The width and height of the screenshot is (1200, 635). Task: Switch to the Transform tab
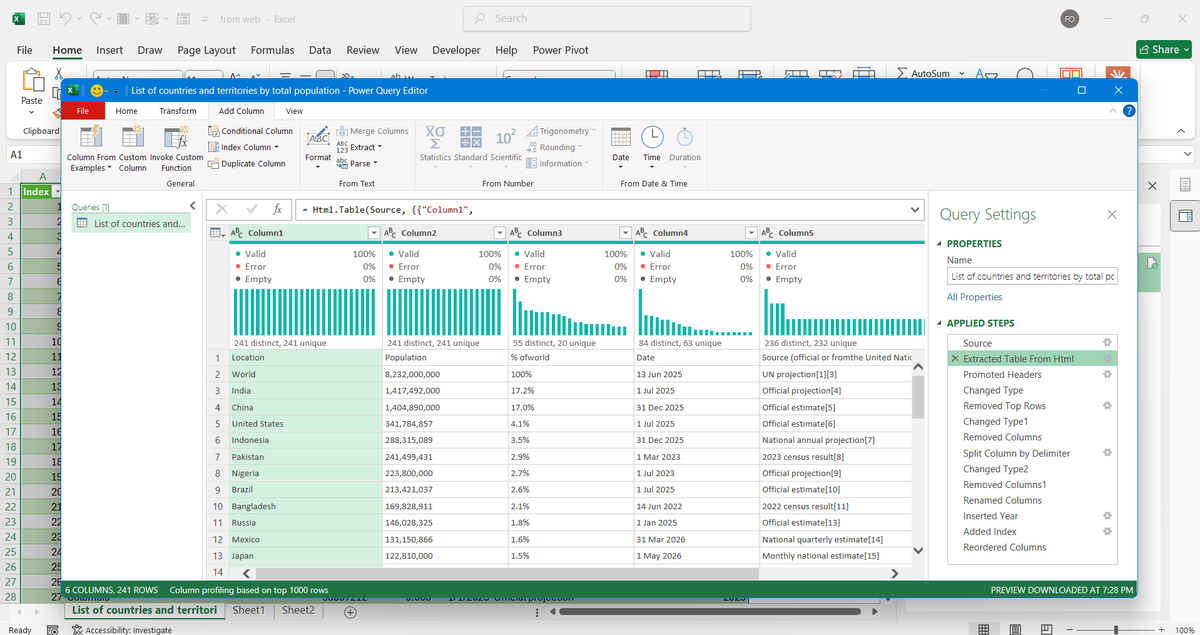click(178, 111)
